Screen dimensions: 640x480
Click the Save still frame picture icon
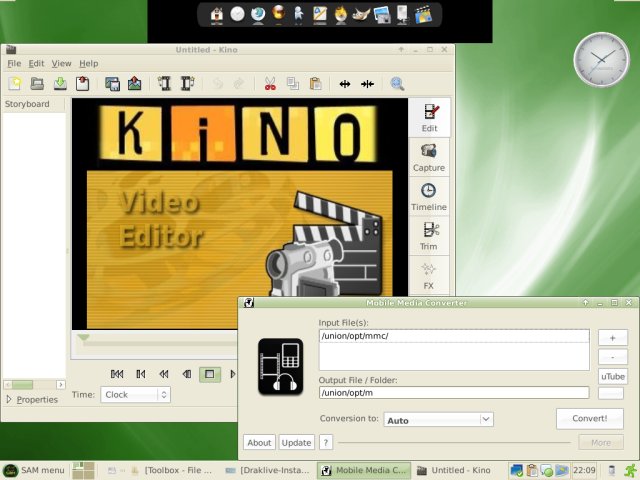pos(135,84)
